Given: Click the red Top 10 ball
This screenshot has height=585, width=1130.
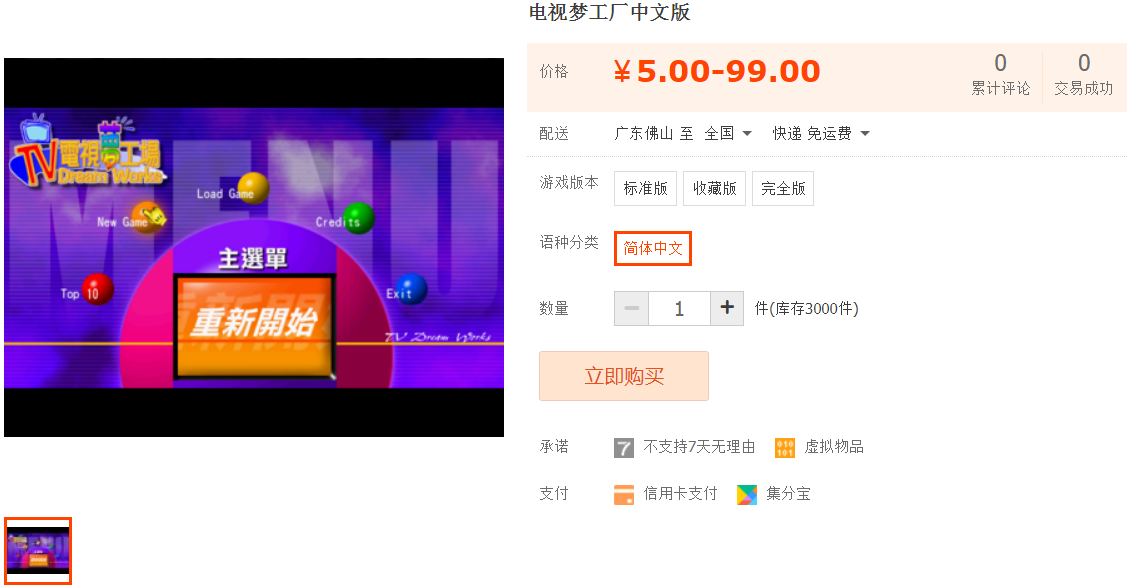Looking at the screenshot, I should pyautogui.click(x=97, y=290).
